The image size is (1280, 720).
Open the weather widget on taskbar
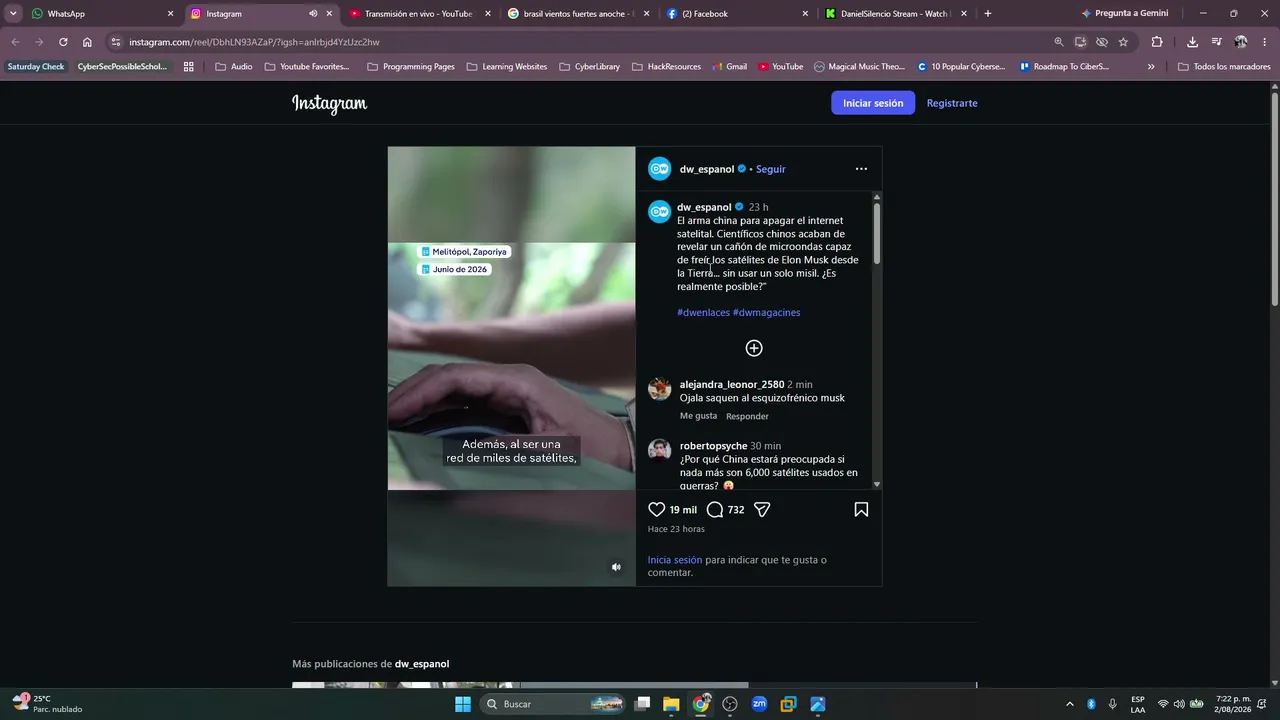pyautogui.click(x=48, y=704)
